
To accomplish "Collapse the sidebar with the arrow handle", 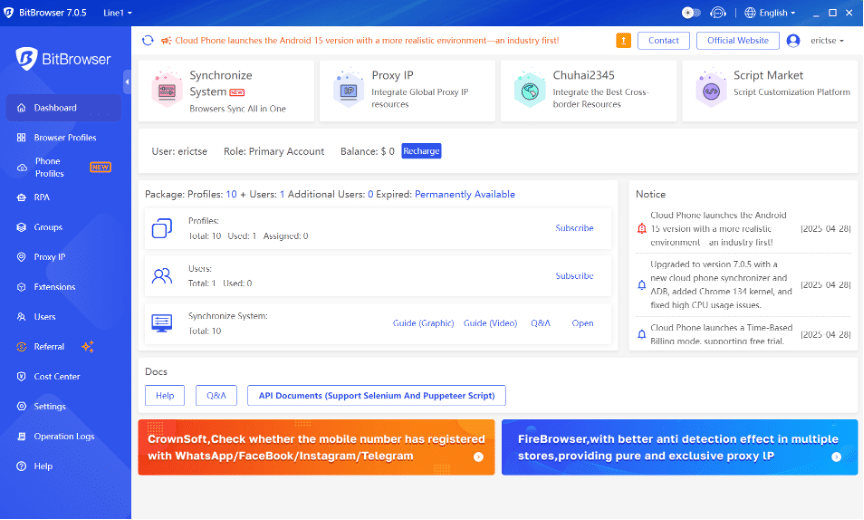I will click(x=127, y=82).
